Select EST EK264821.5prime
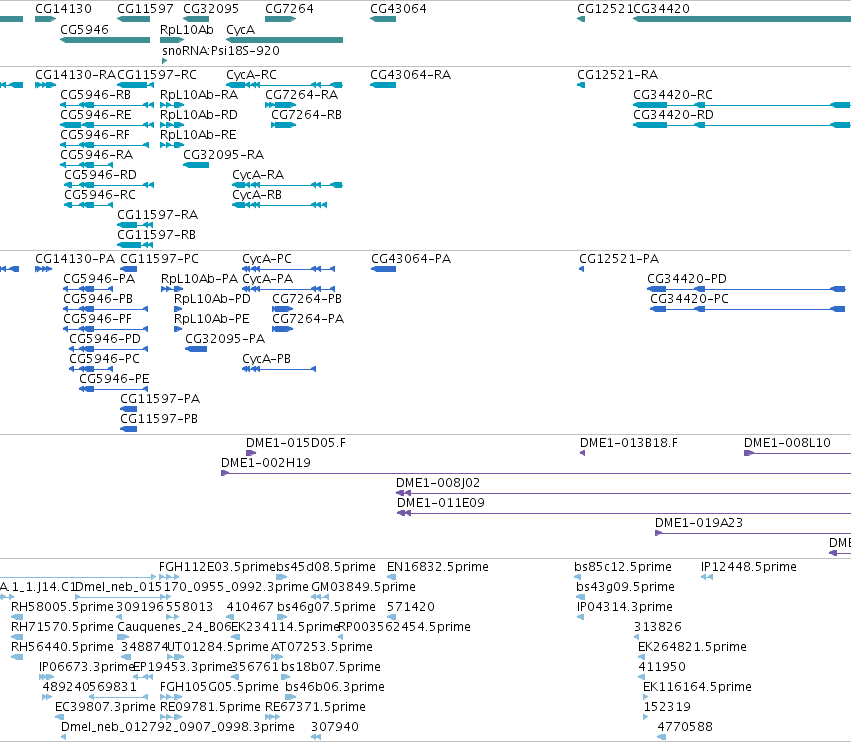 [x=693, y=647]
